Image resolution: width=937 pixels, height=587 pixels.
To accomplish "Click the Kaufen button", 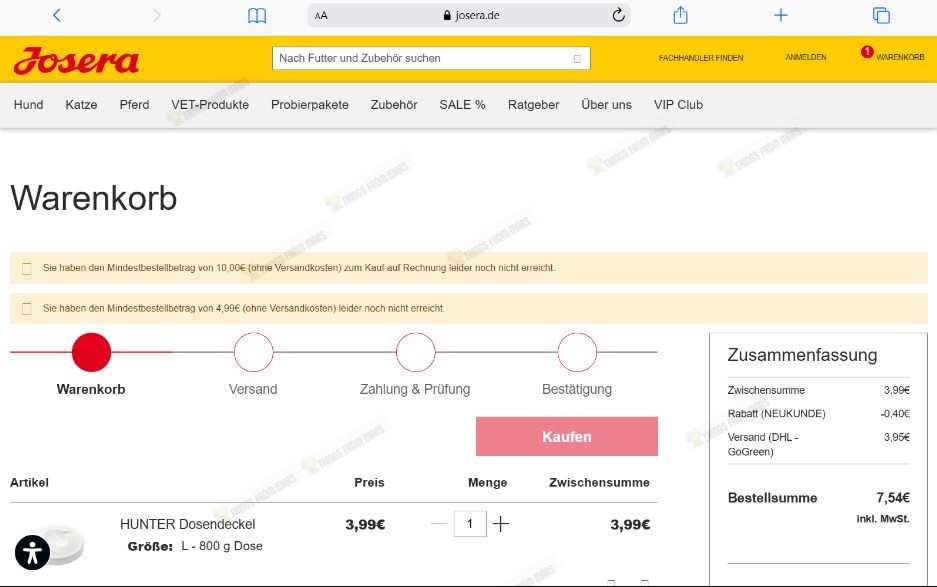I will click(x=567, y=436).
